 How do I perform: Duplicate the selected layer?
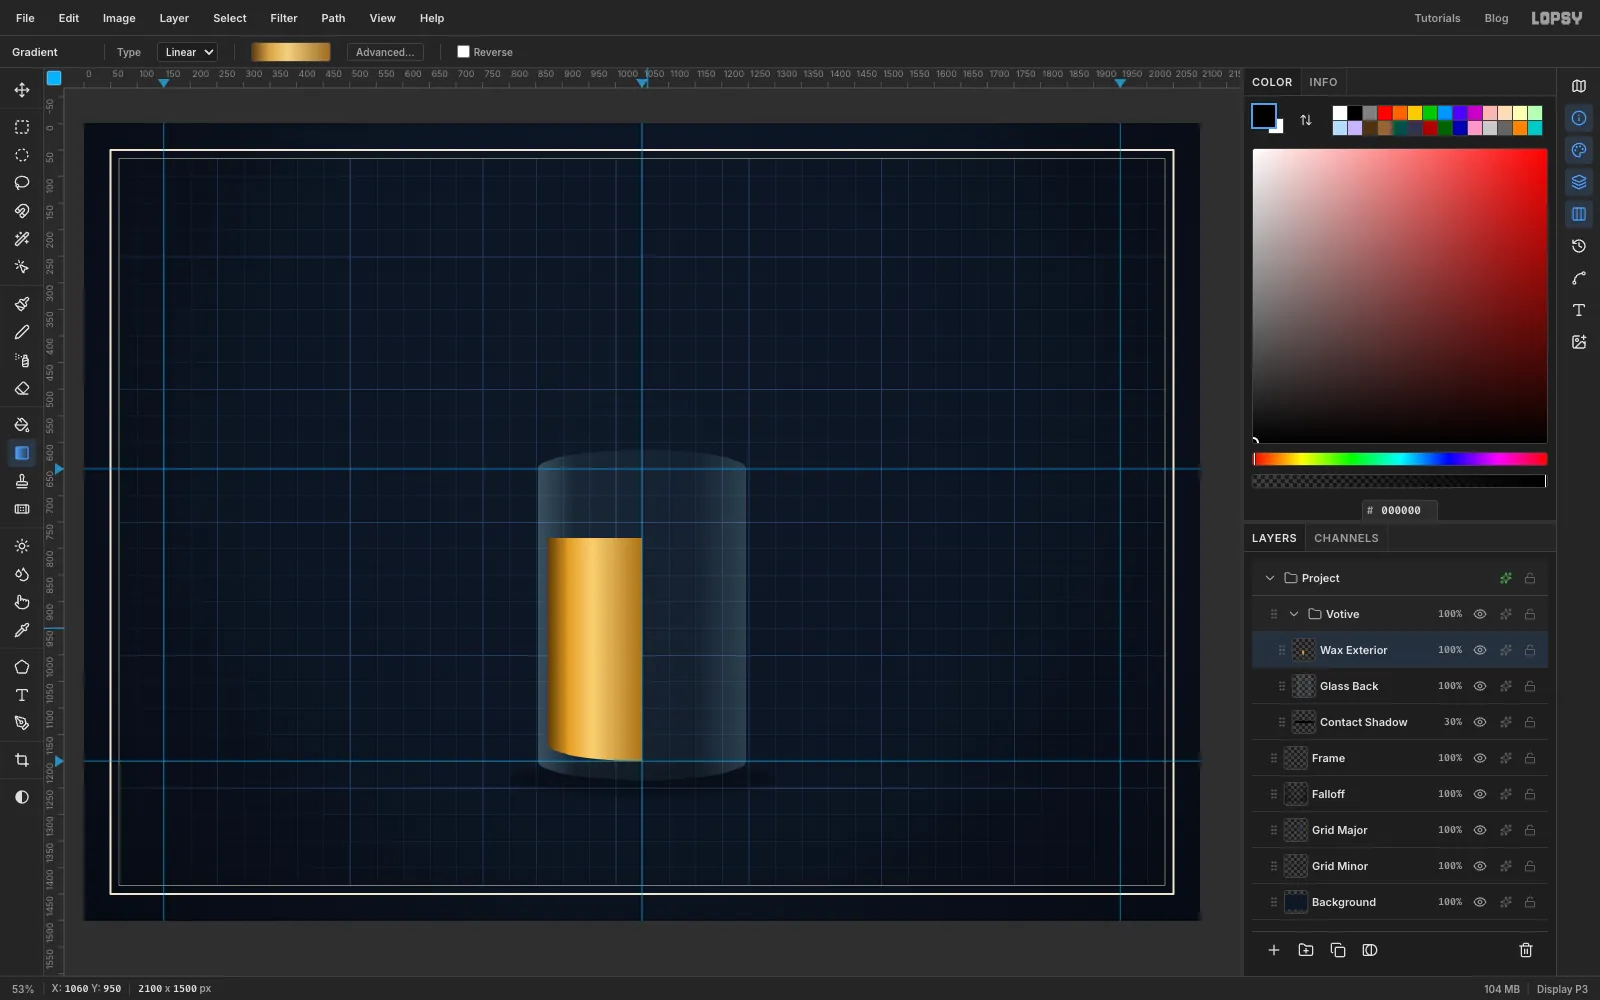coord(1338,950)
